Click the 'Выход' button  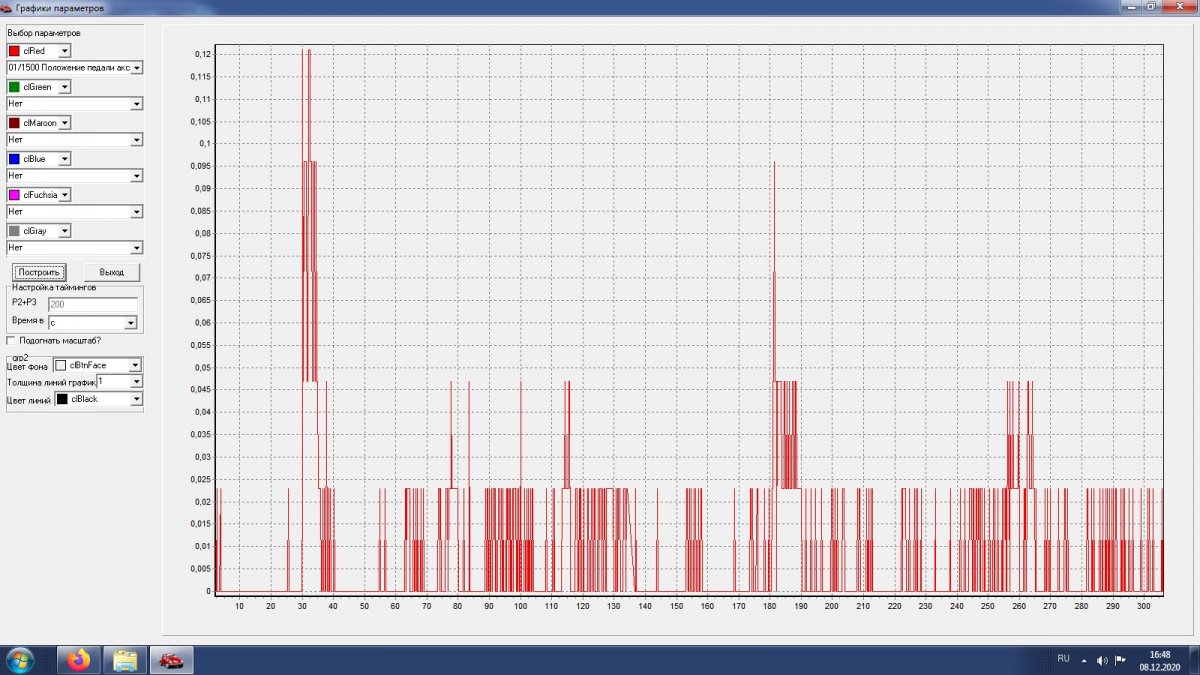tap(112, 272)
